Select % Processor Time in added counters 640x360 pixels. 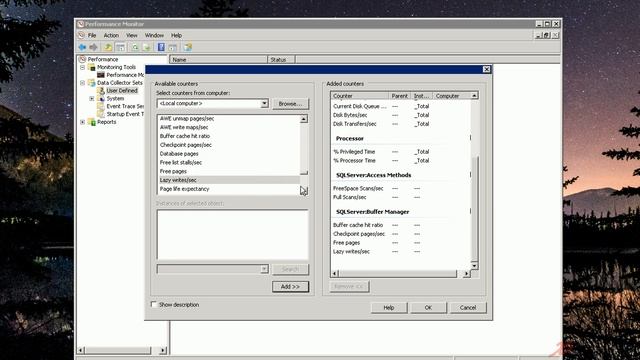401,160
